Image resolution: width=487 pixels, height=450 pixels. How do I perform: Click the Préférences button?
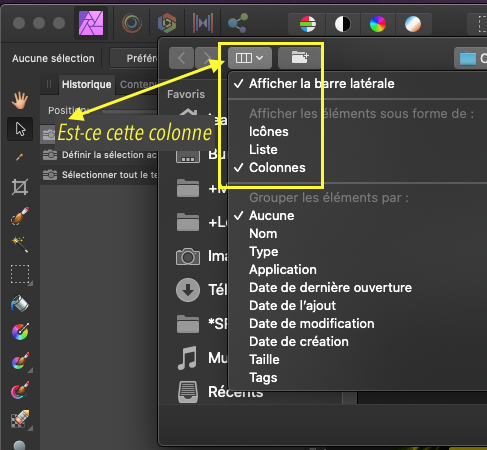coord(134,58)
